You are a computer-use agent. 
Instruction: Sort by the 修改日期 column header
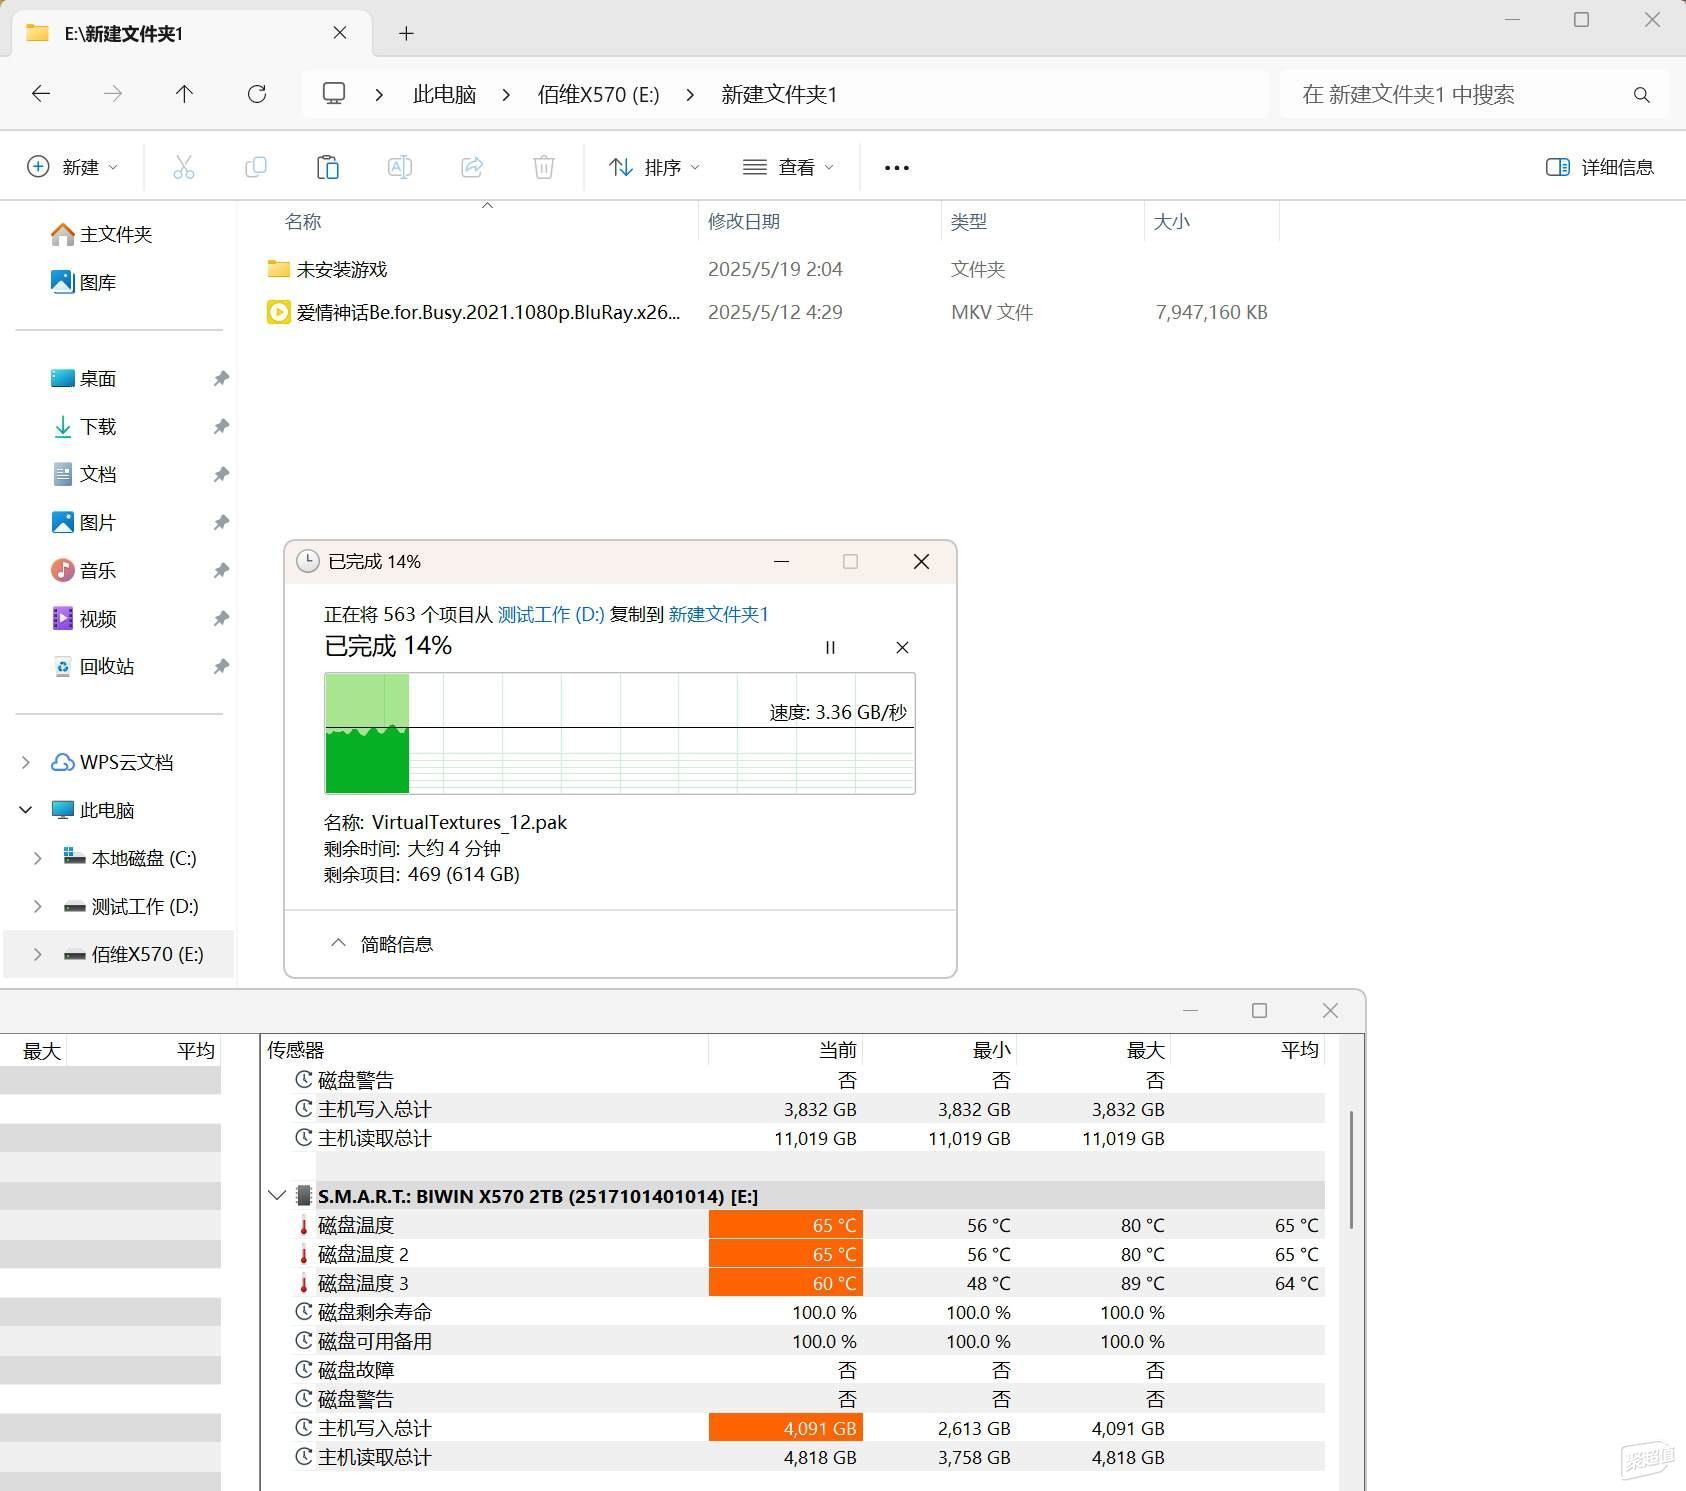click(x=744, y=222)
